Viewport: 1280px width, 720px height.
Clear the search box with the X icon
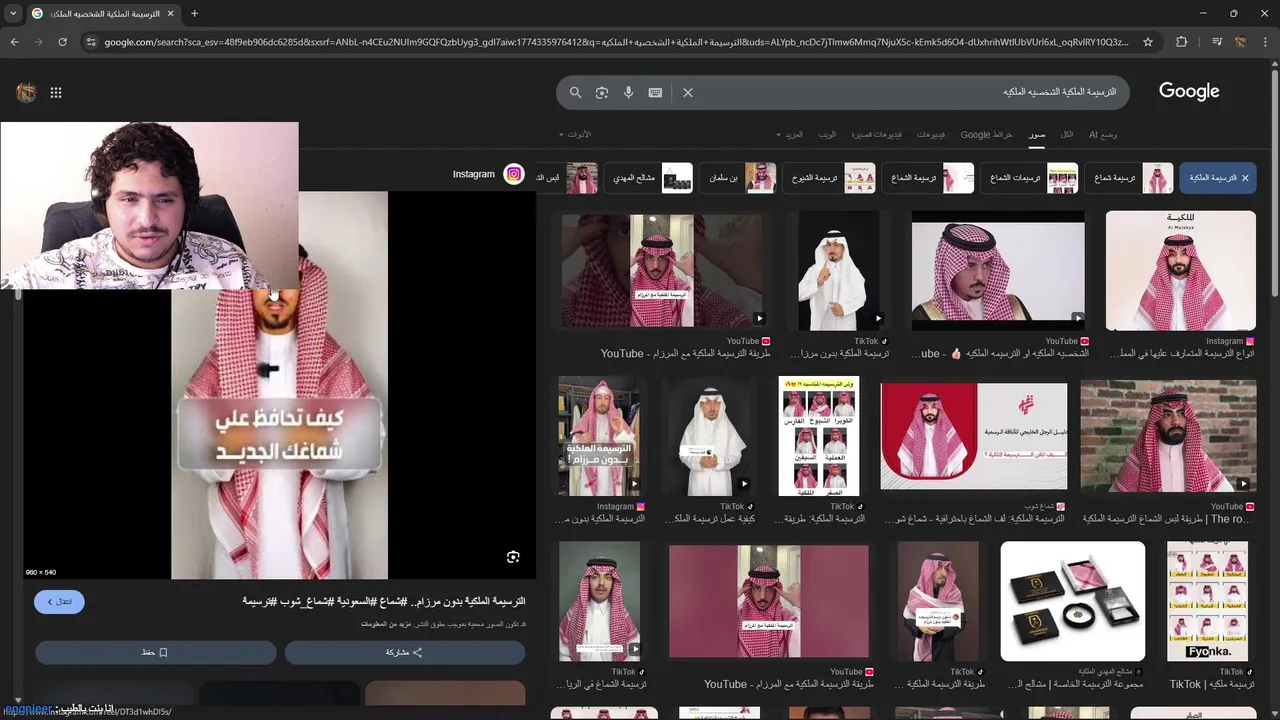[688, 92]
